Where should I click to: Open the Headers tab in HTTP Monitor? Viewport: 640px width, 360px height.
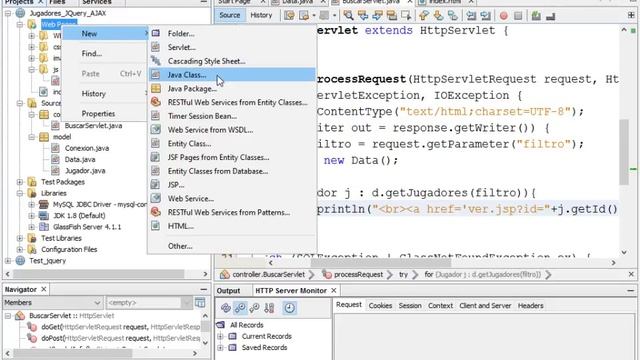pyautogui.click(x=530, y=305)
